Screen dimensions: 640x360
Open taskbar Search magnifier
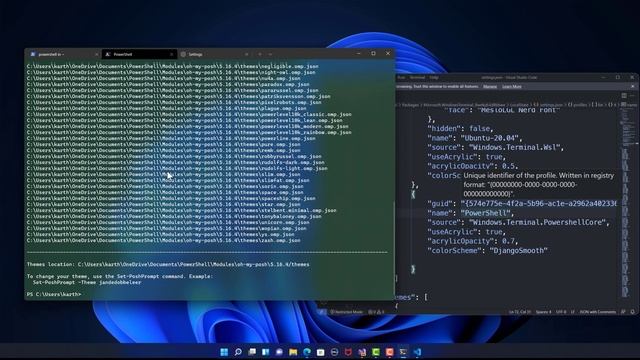[x=238, y=352]
